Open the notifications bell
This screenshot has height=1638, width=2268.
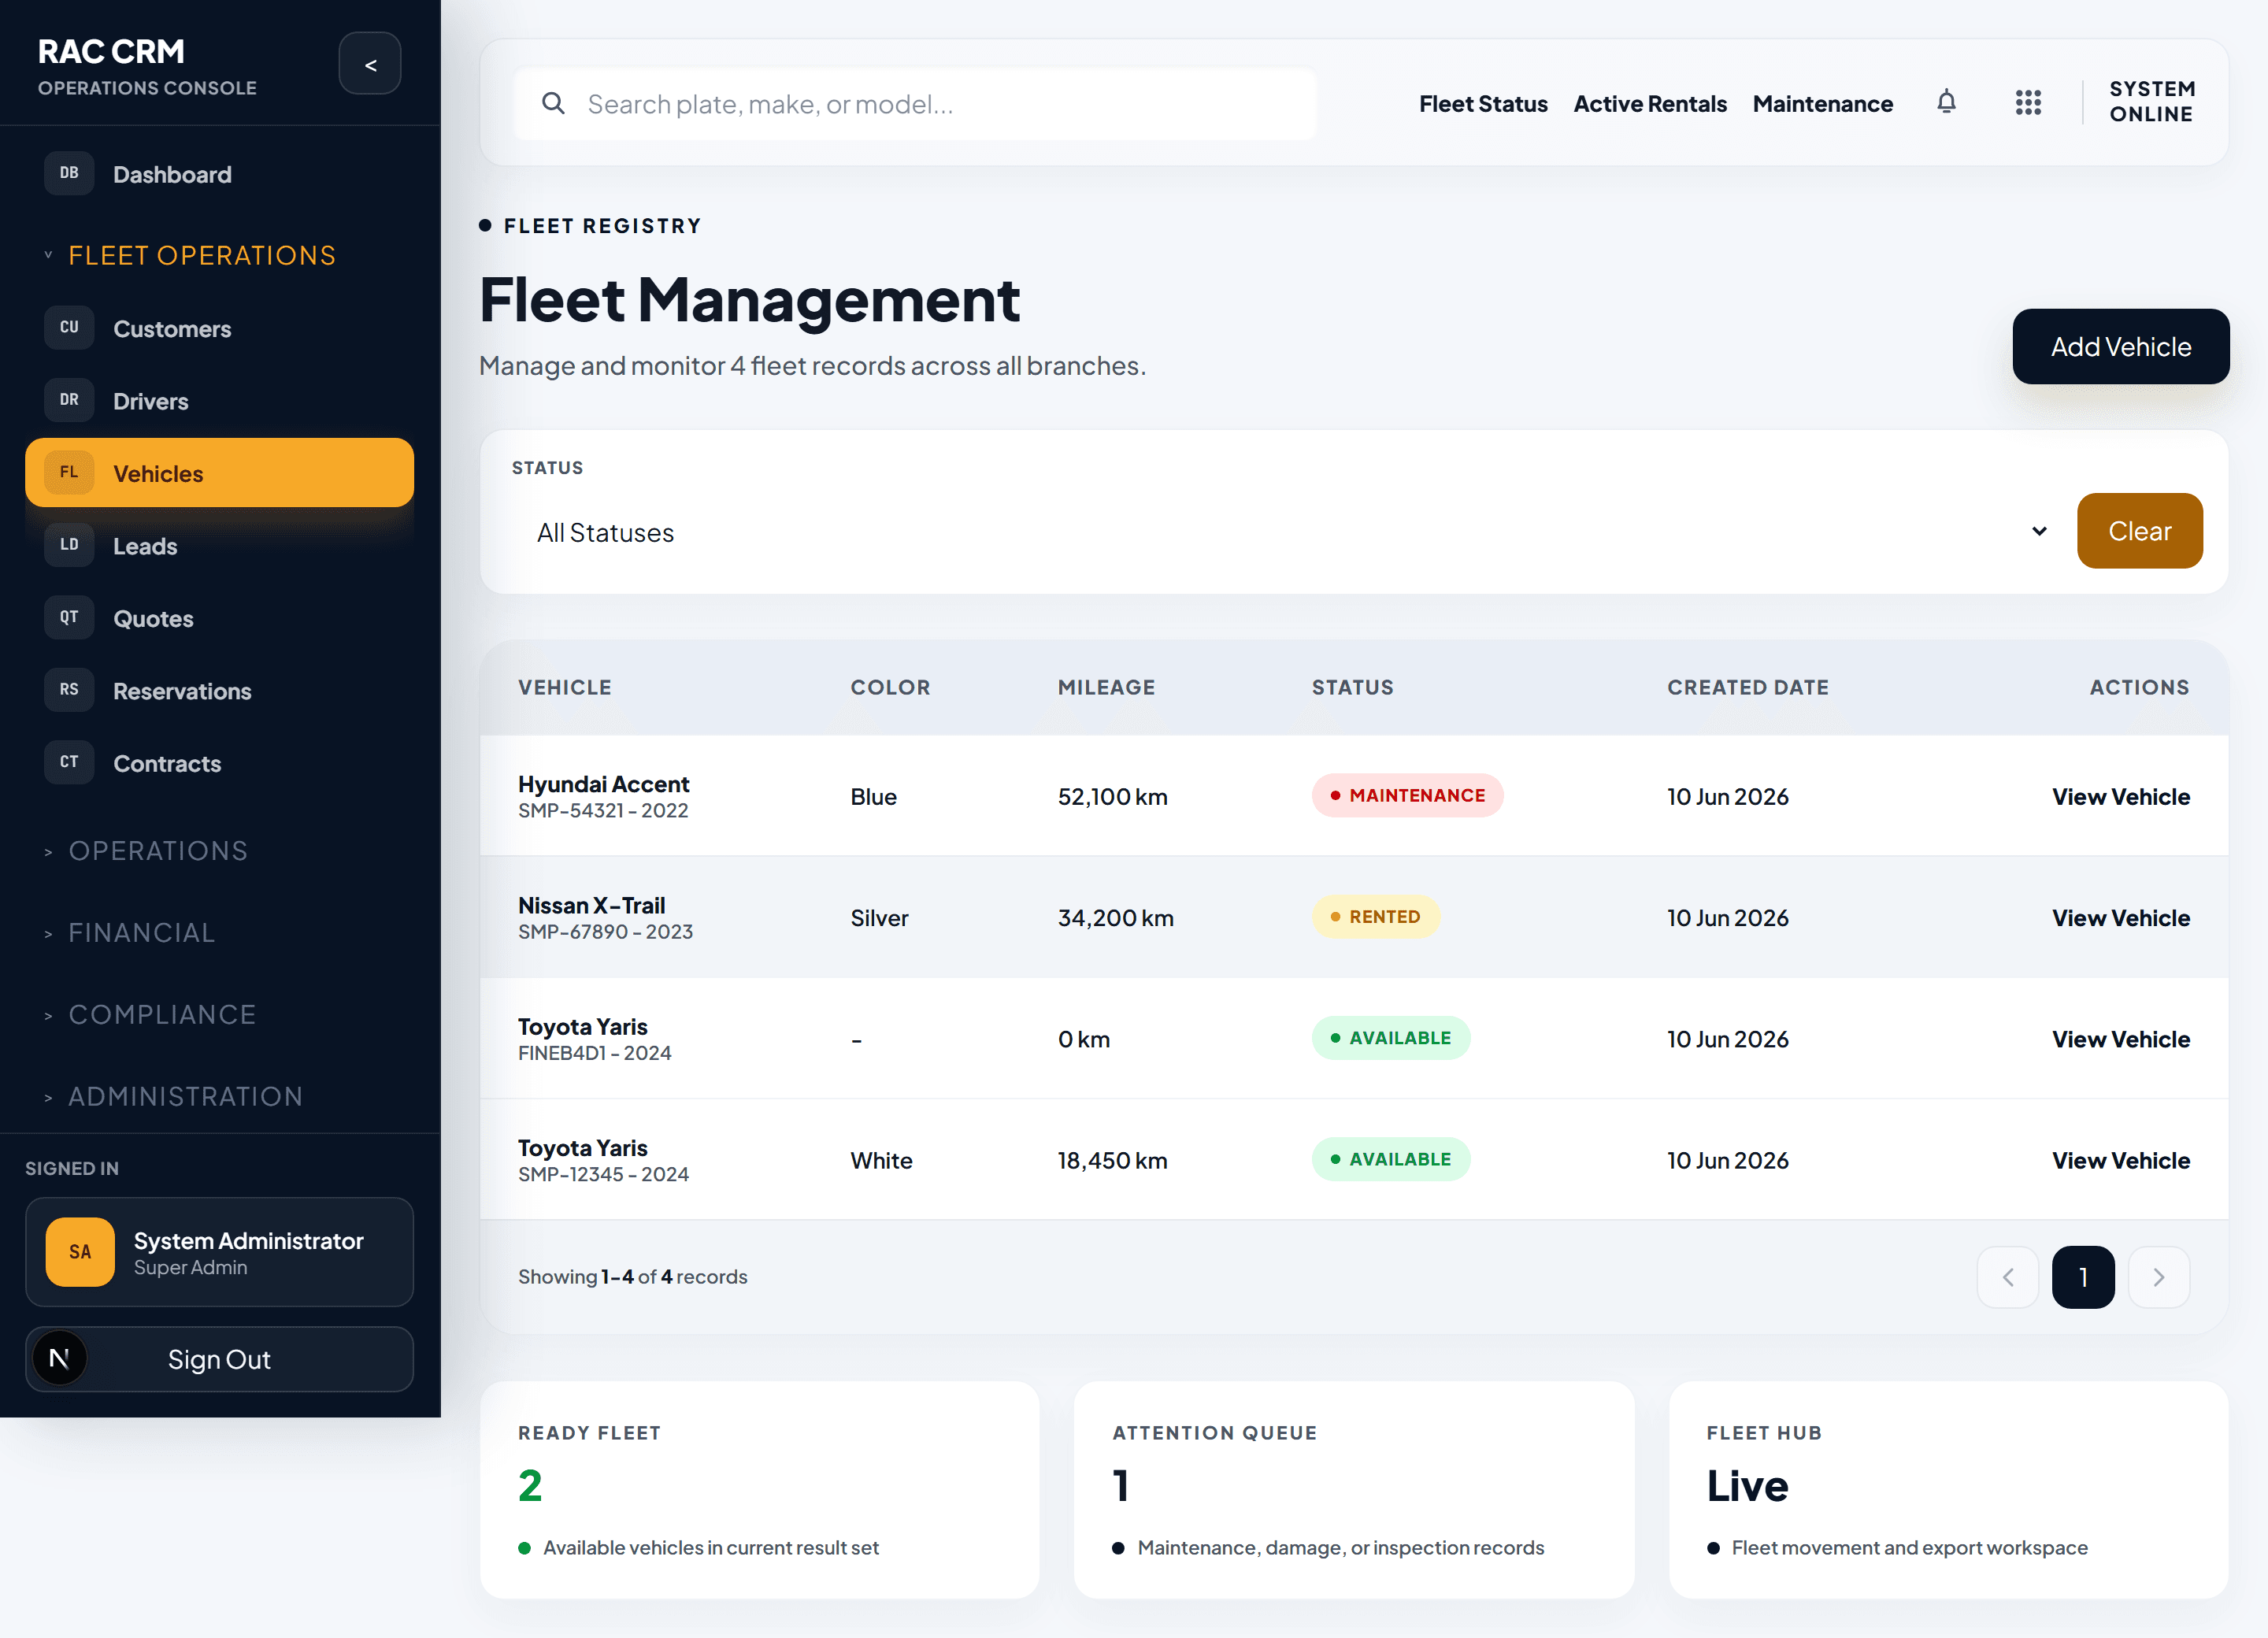(x=1946, y=102)
